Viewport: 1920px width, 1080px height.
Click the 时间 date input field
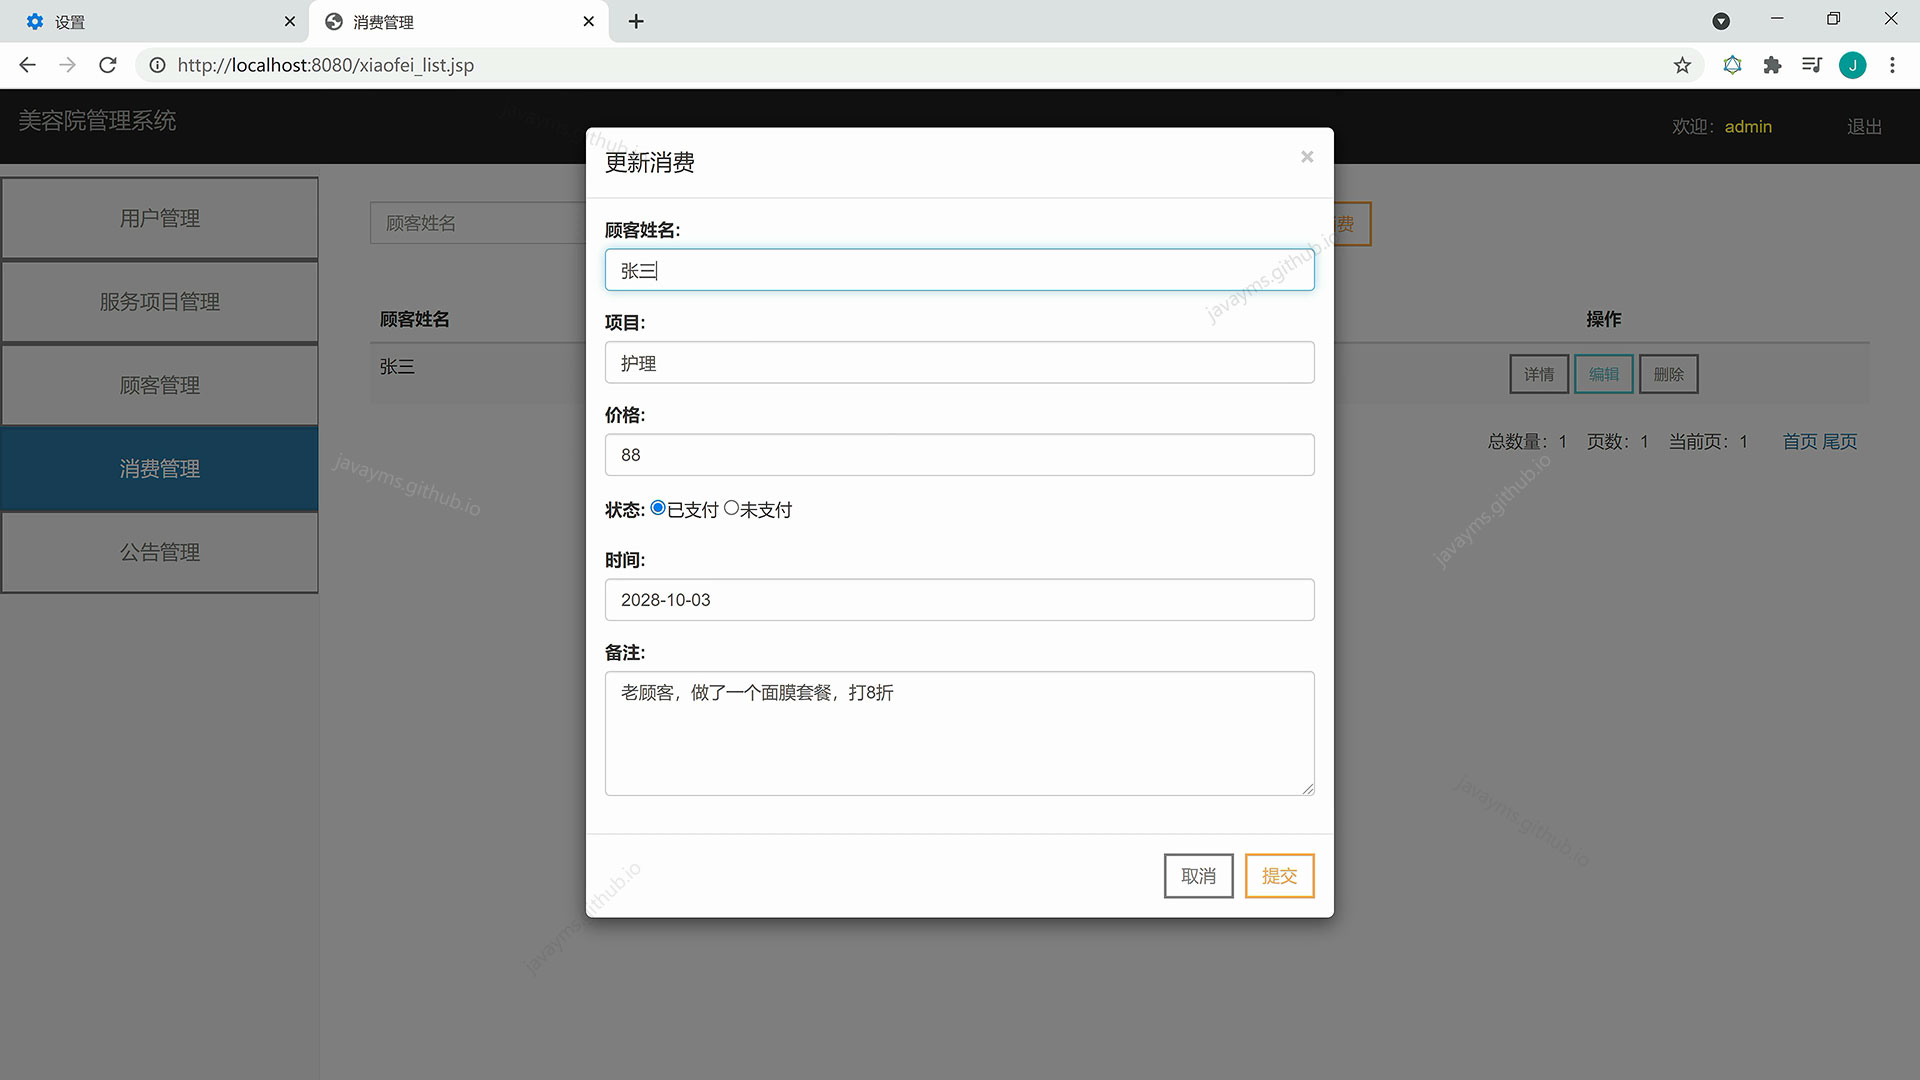tap(959, 600)
